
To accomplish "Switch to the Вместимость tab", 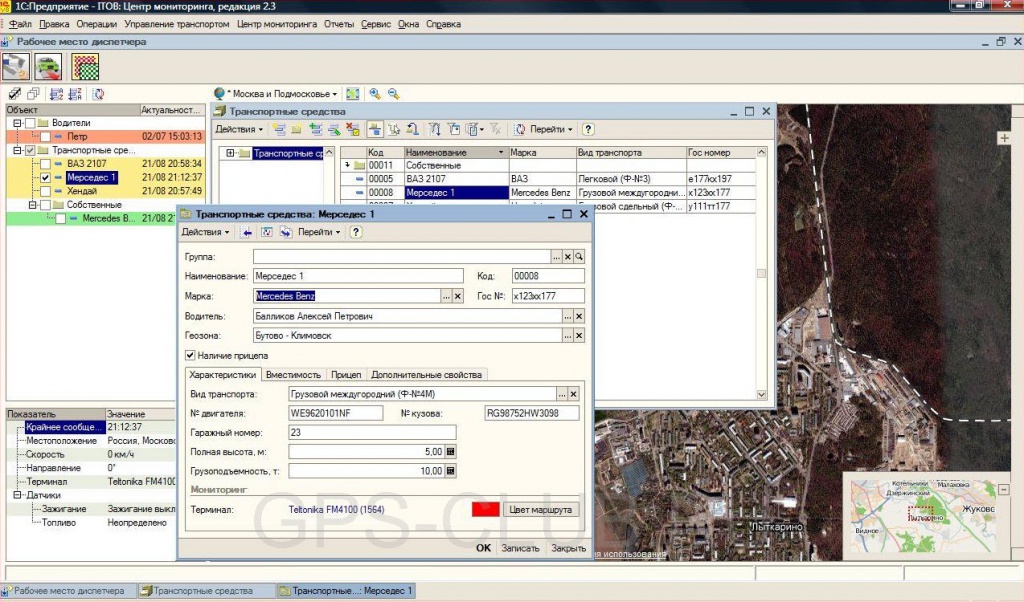I will tap(293, 375).
